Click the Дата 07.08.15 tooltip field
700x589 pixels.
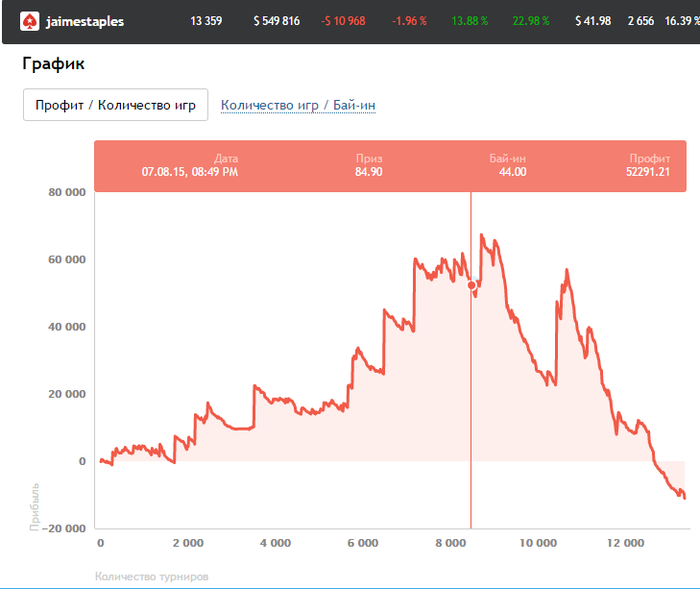click(x=190, y=166)
